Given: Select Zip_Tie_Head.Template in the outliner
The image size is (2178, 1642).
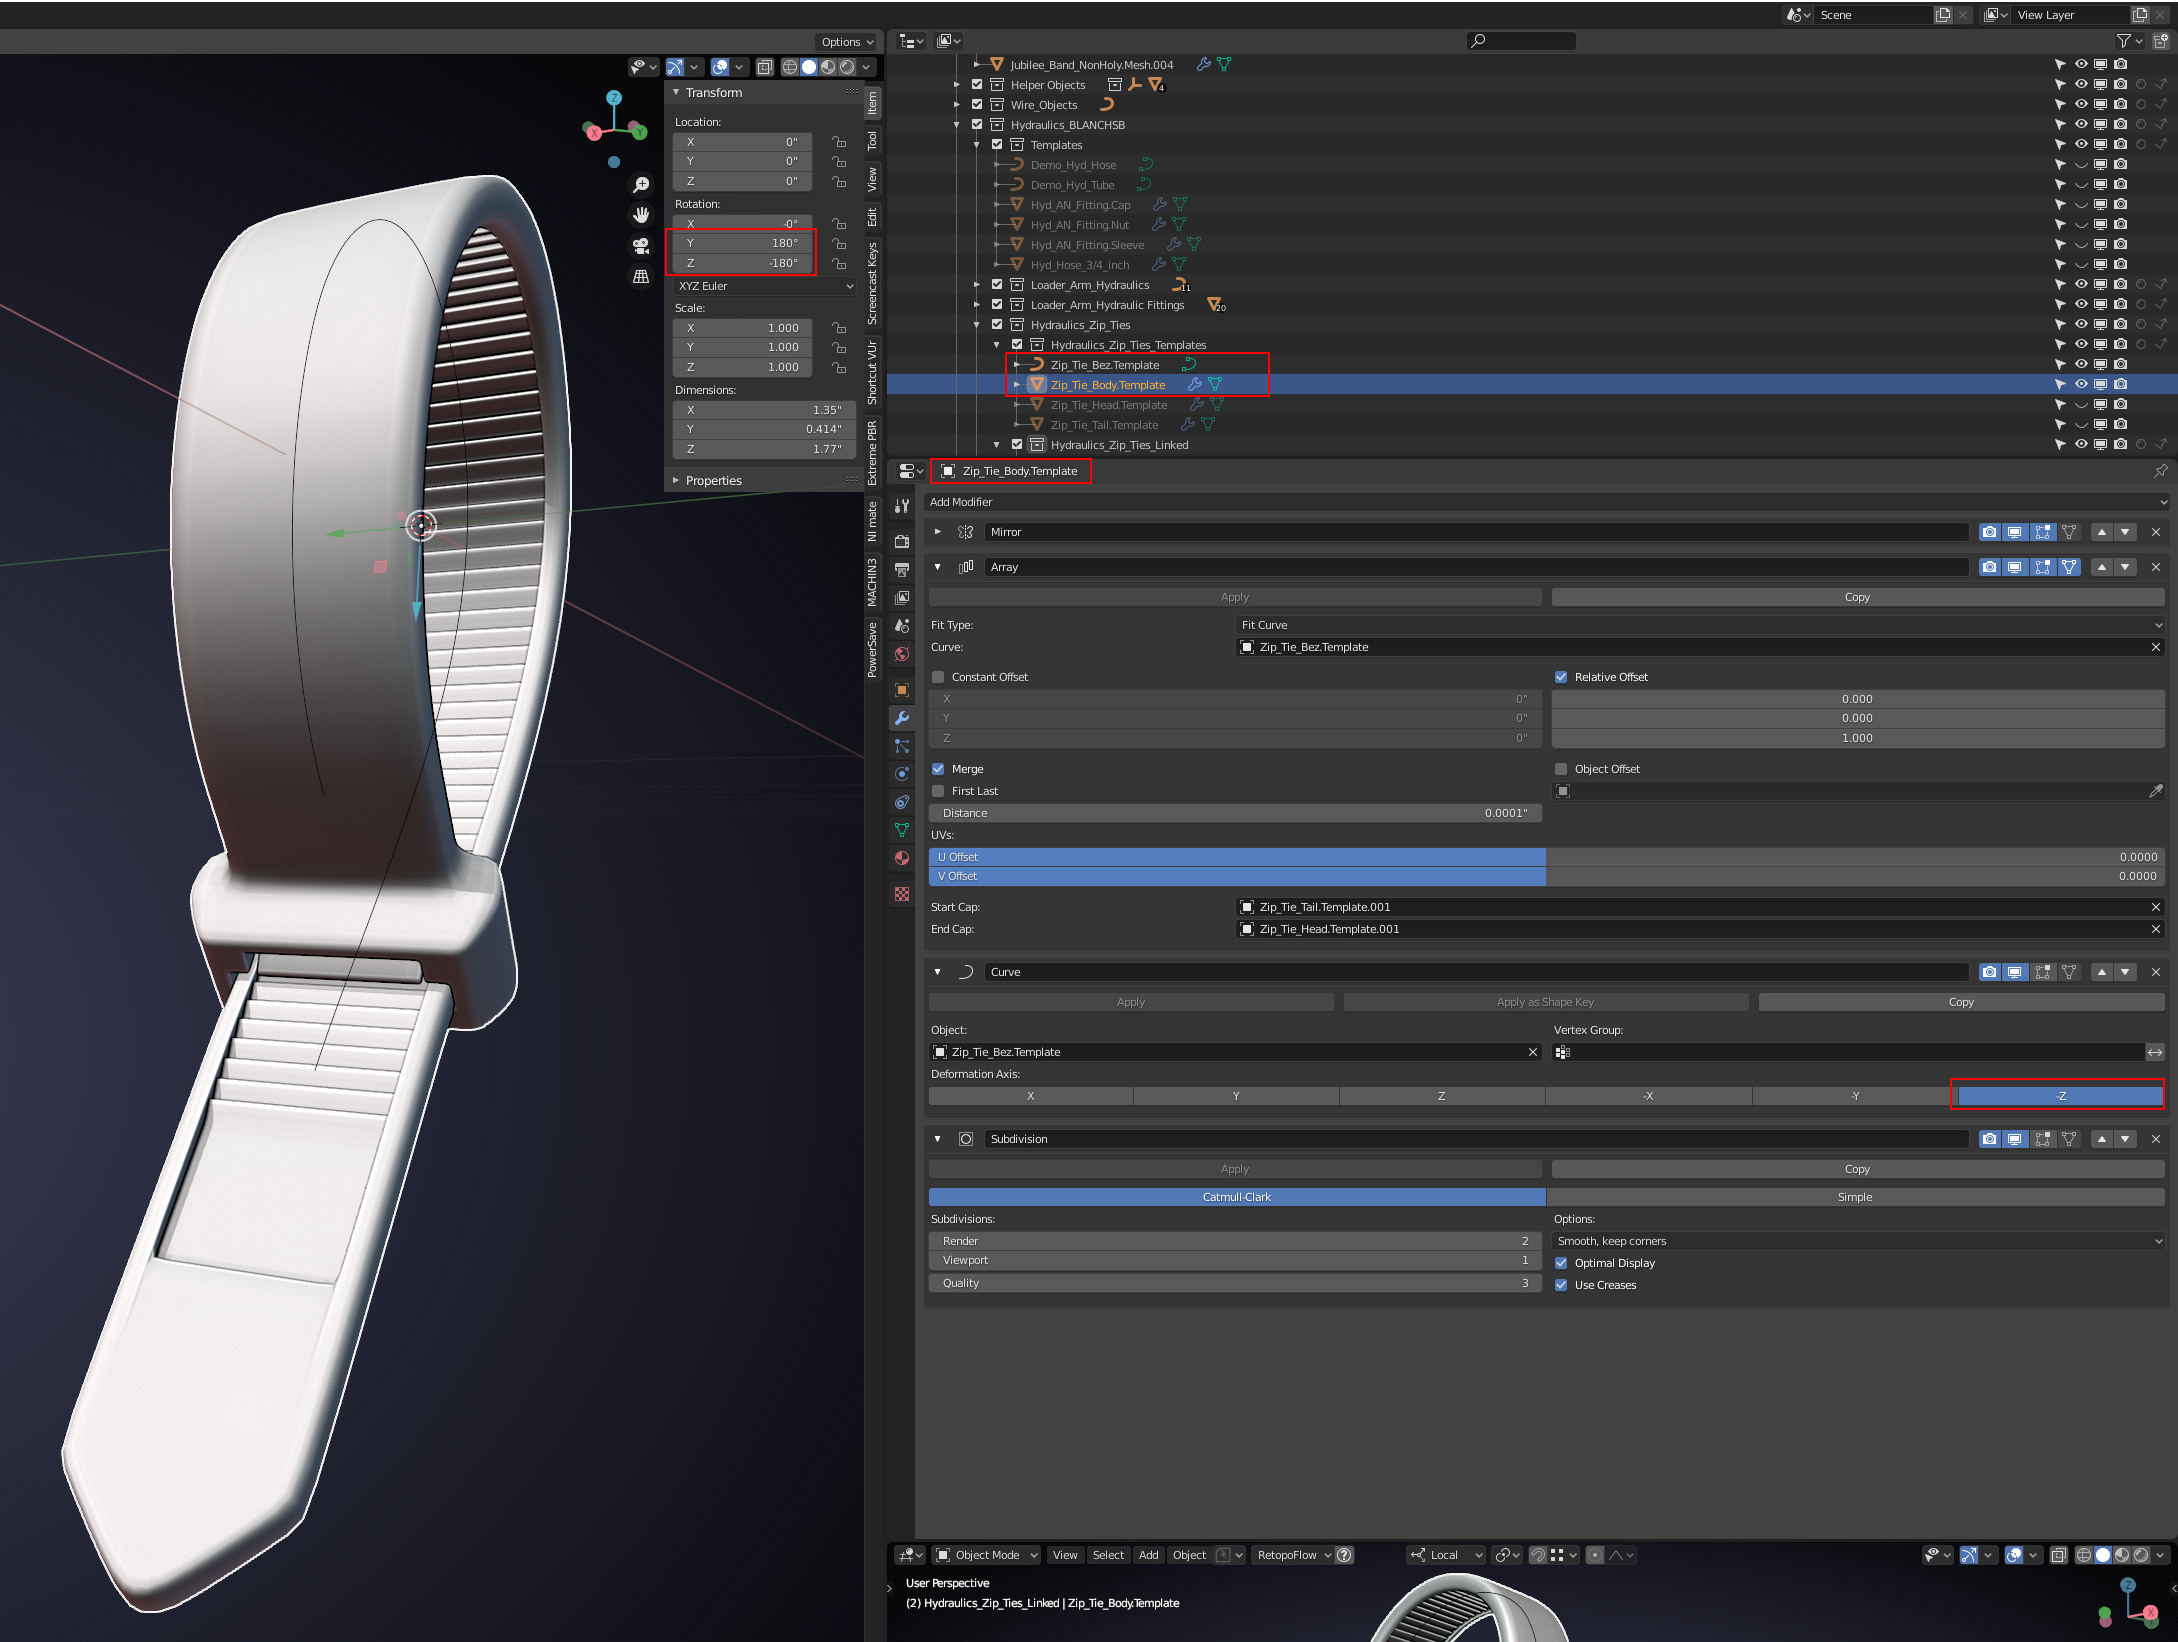Looking at the screenshot, I should (1108, 405).
